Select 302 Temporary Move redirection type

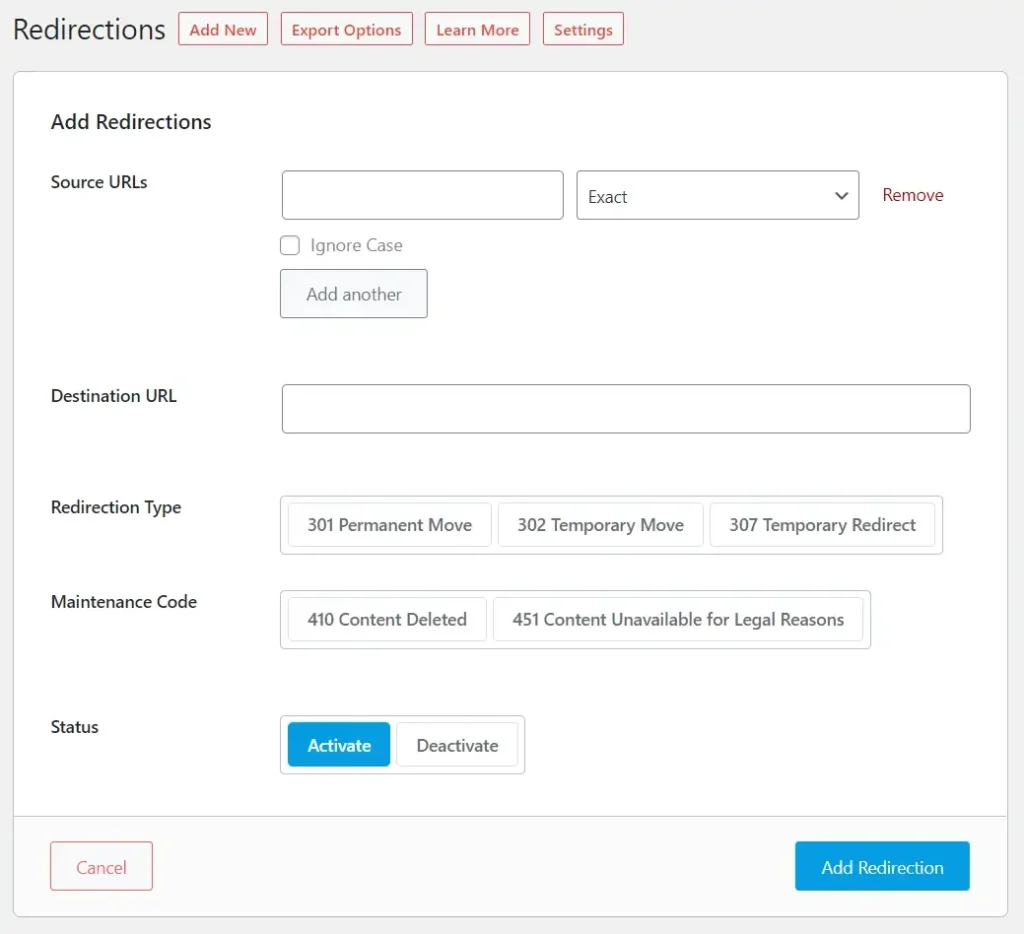click(x=601, y=524)
